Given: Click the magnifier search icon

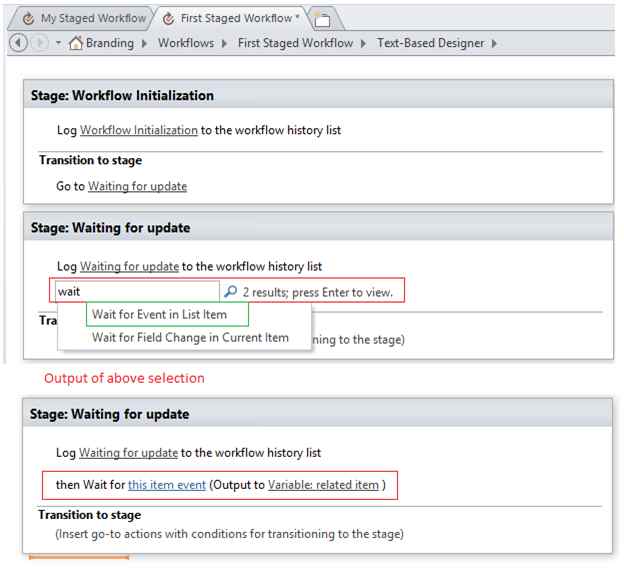Looking at the screenshot, I should click(x=230, y=291).
